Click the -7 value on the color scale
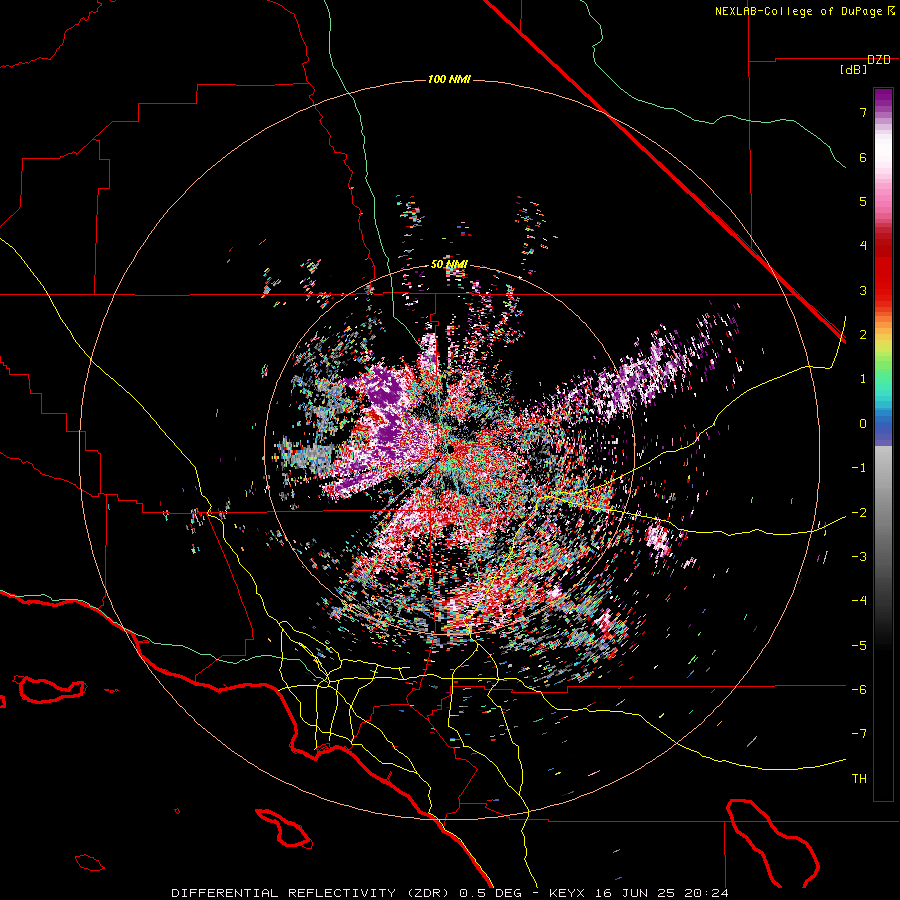Screen dimensions: 900x900 (x=859, y=734)
